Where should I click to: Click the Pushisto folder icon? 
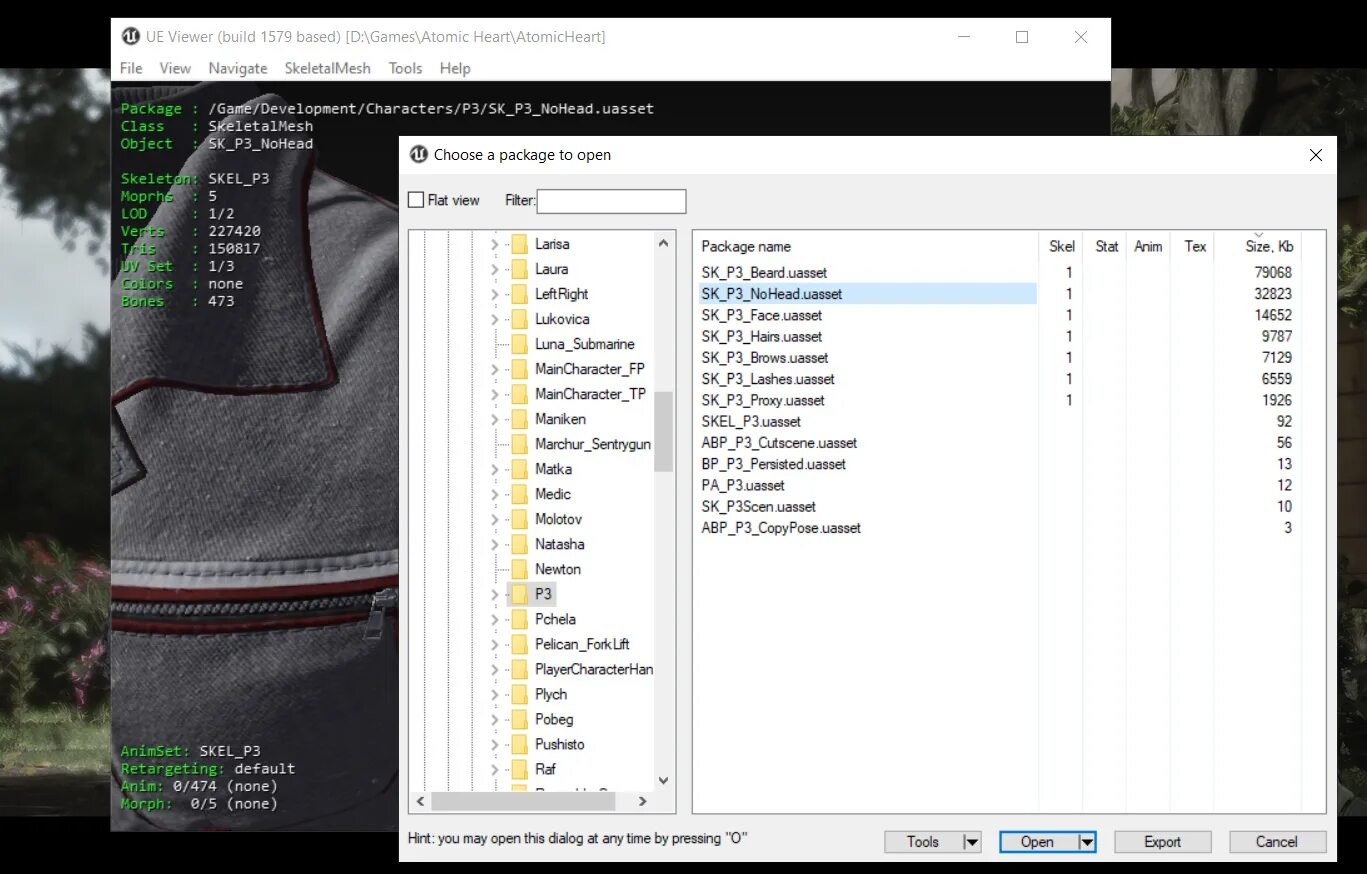click(519, 744)
